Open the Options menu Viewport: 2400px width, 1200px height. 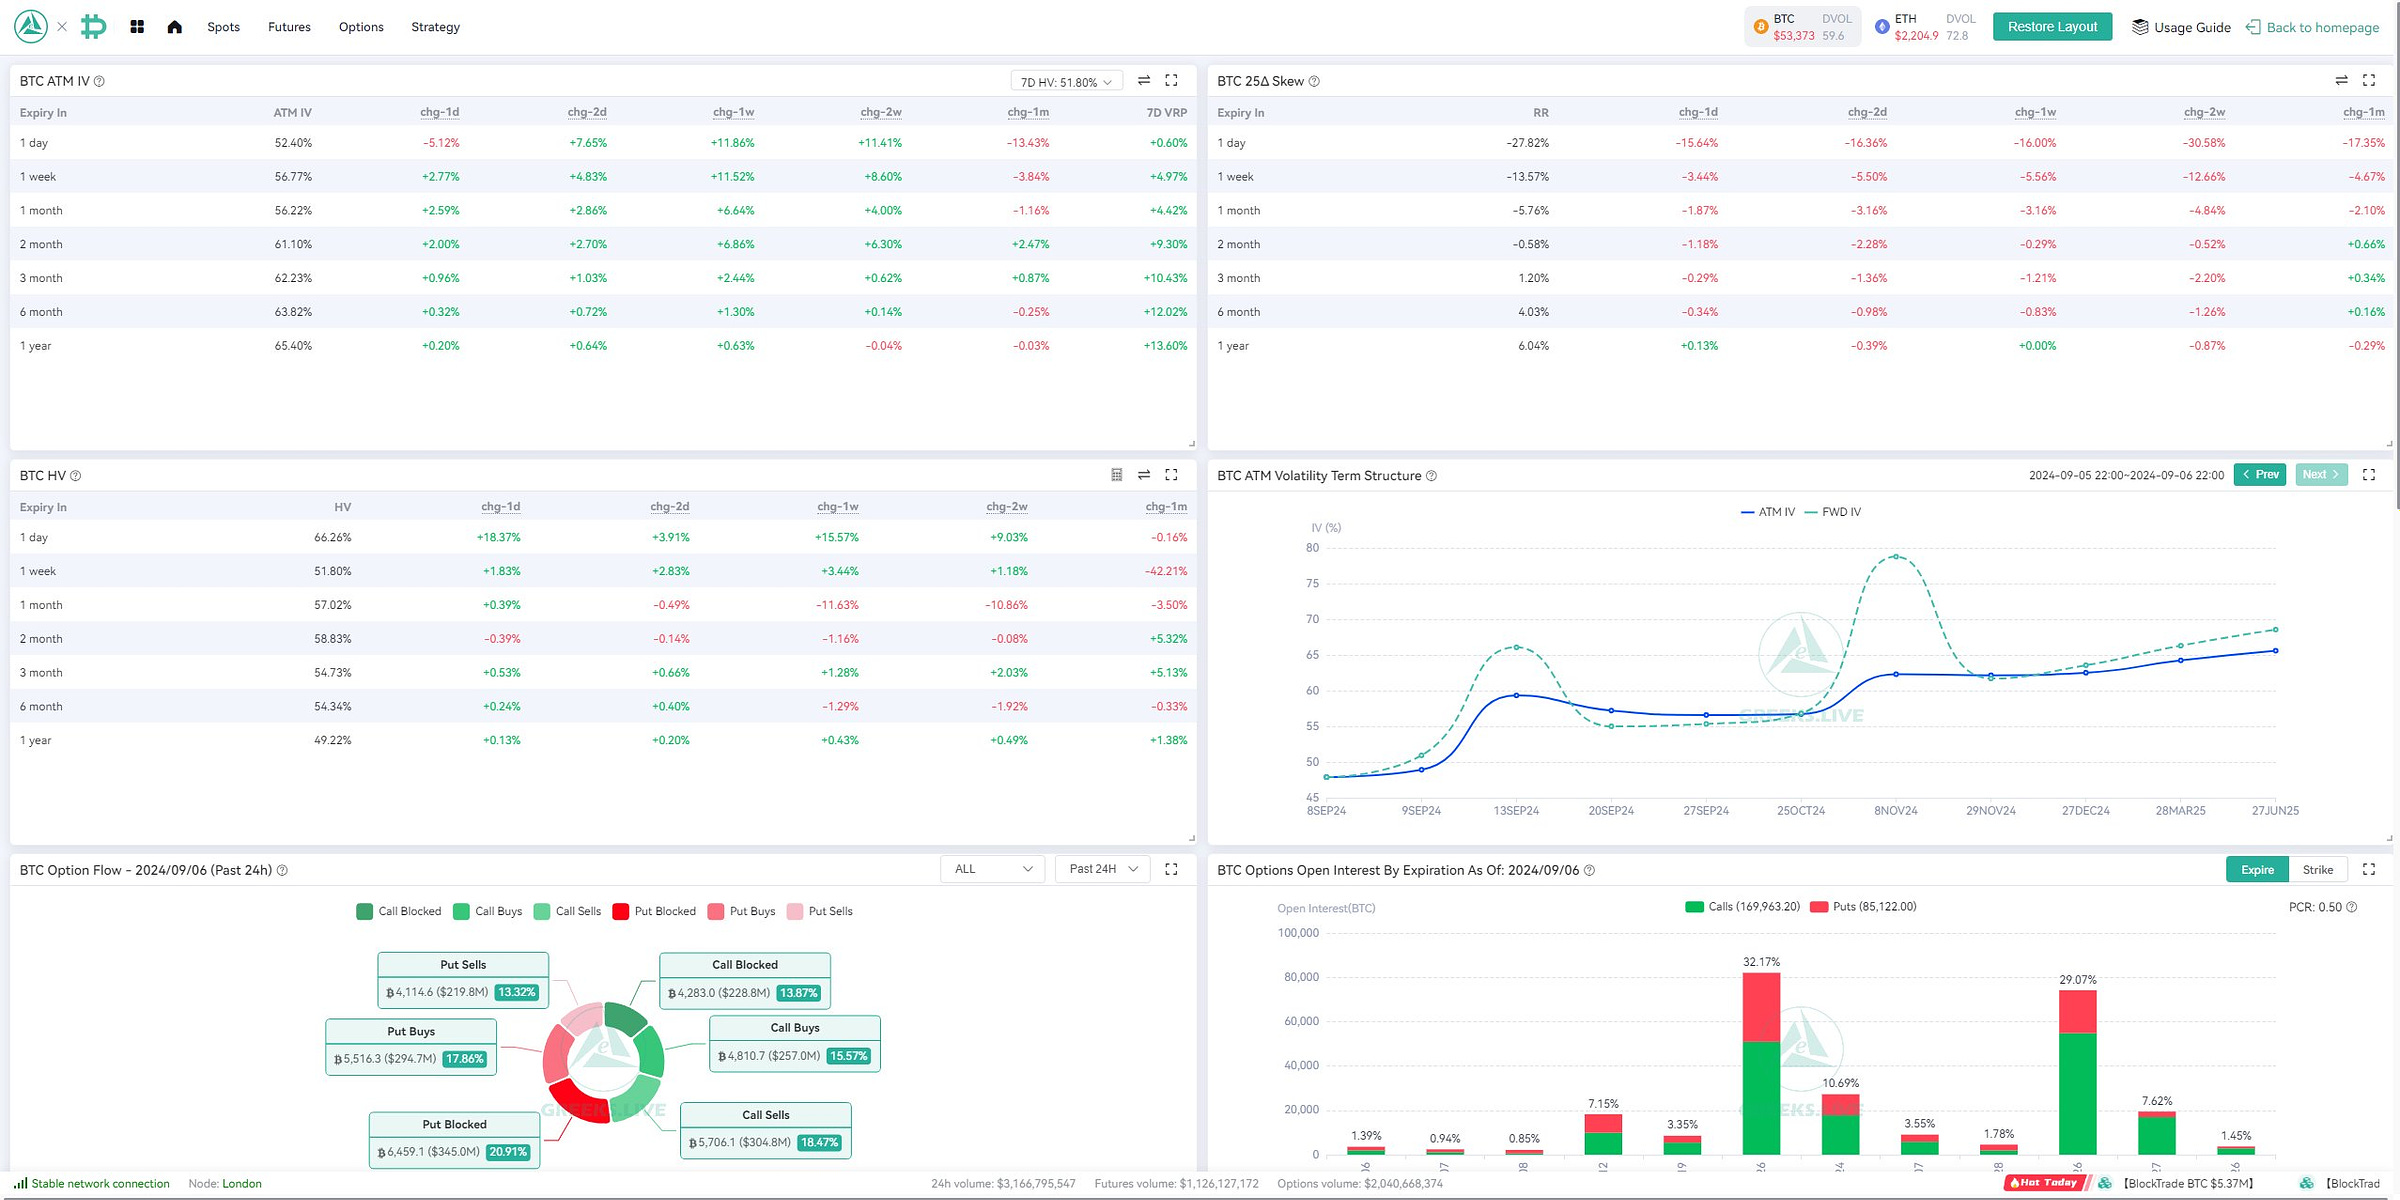(x=361, y=27)
